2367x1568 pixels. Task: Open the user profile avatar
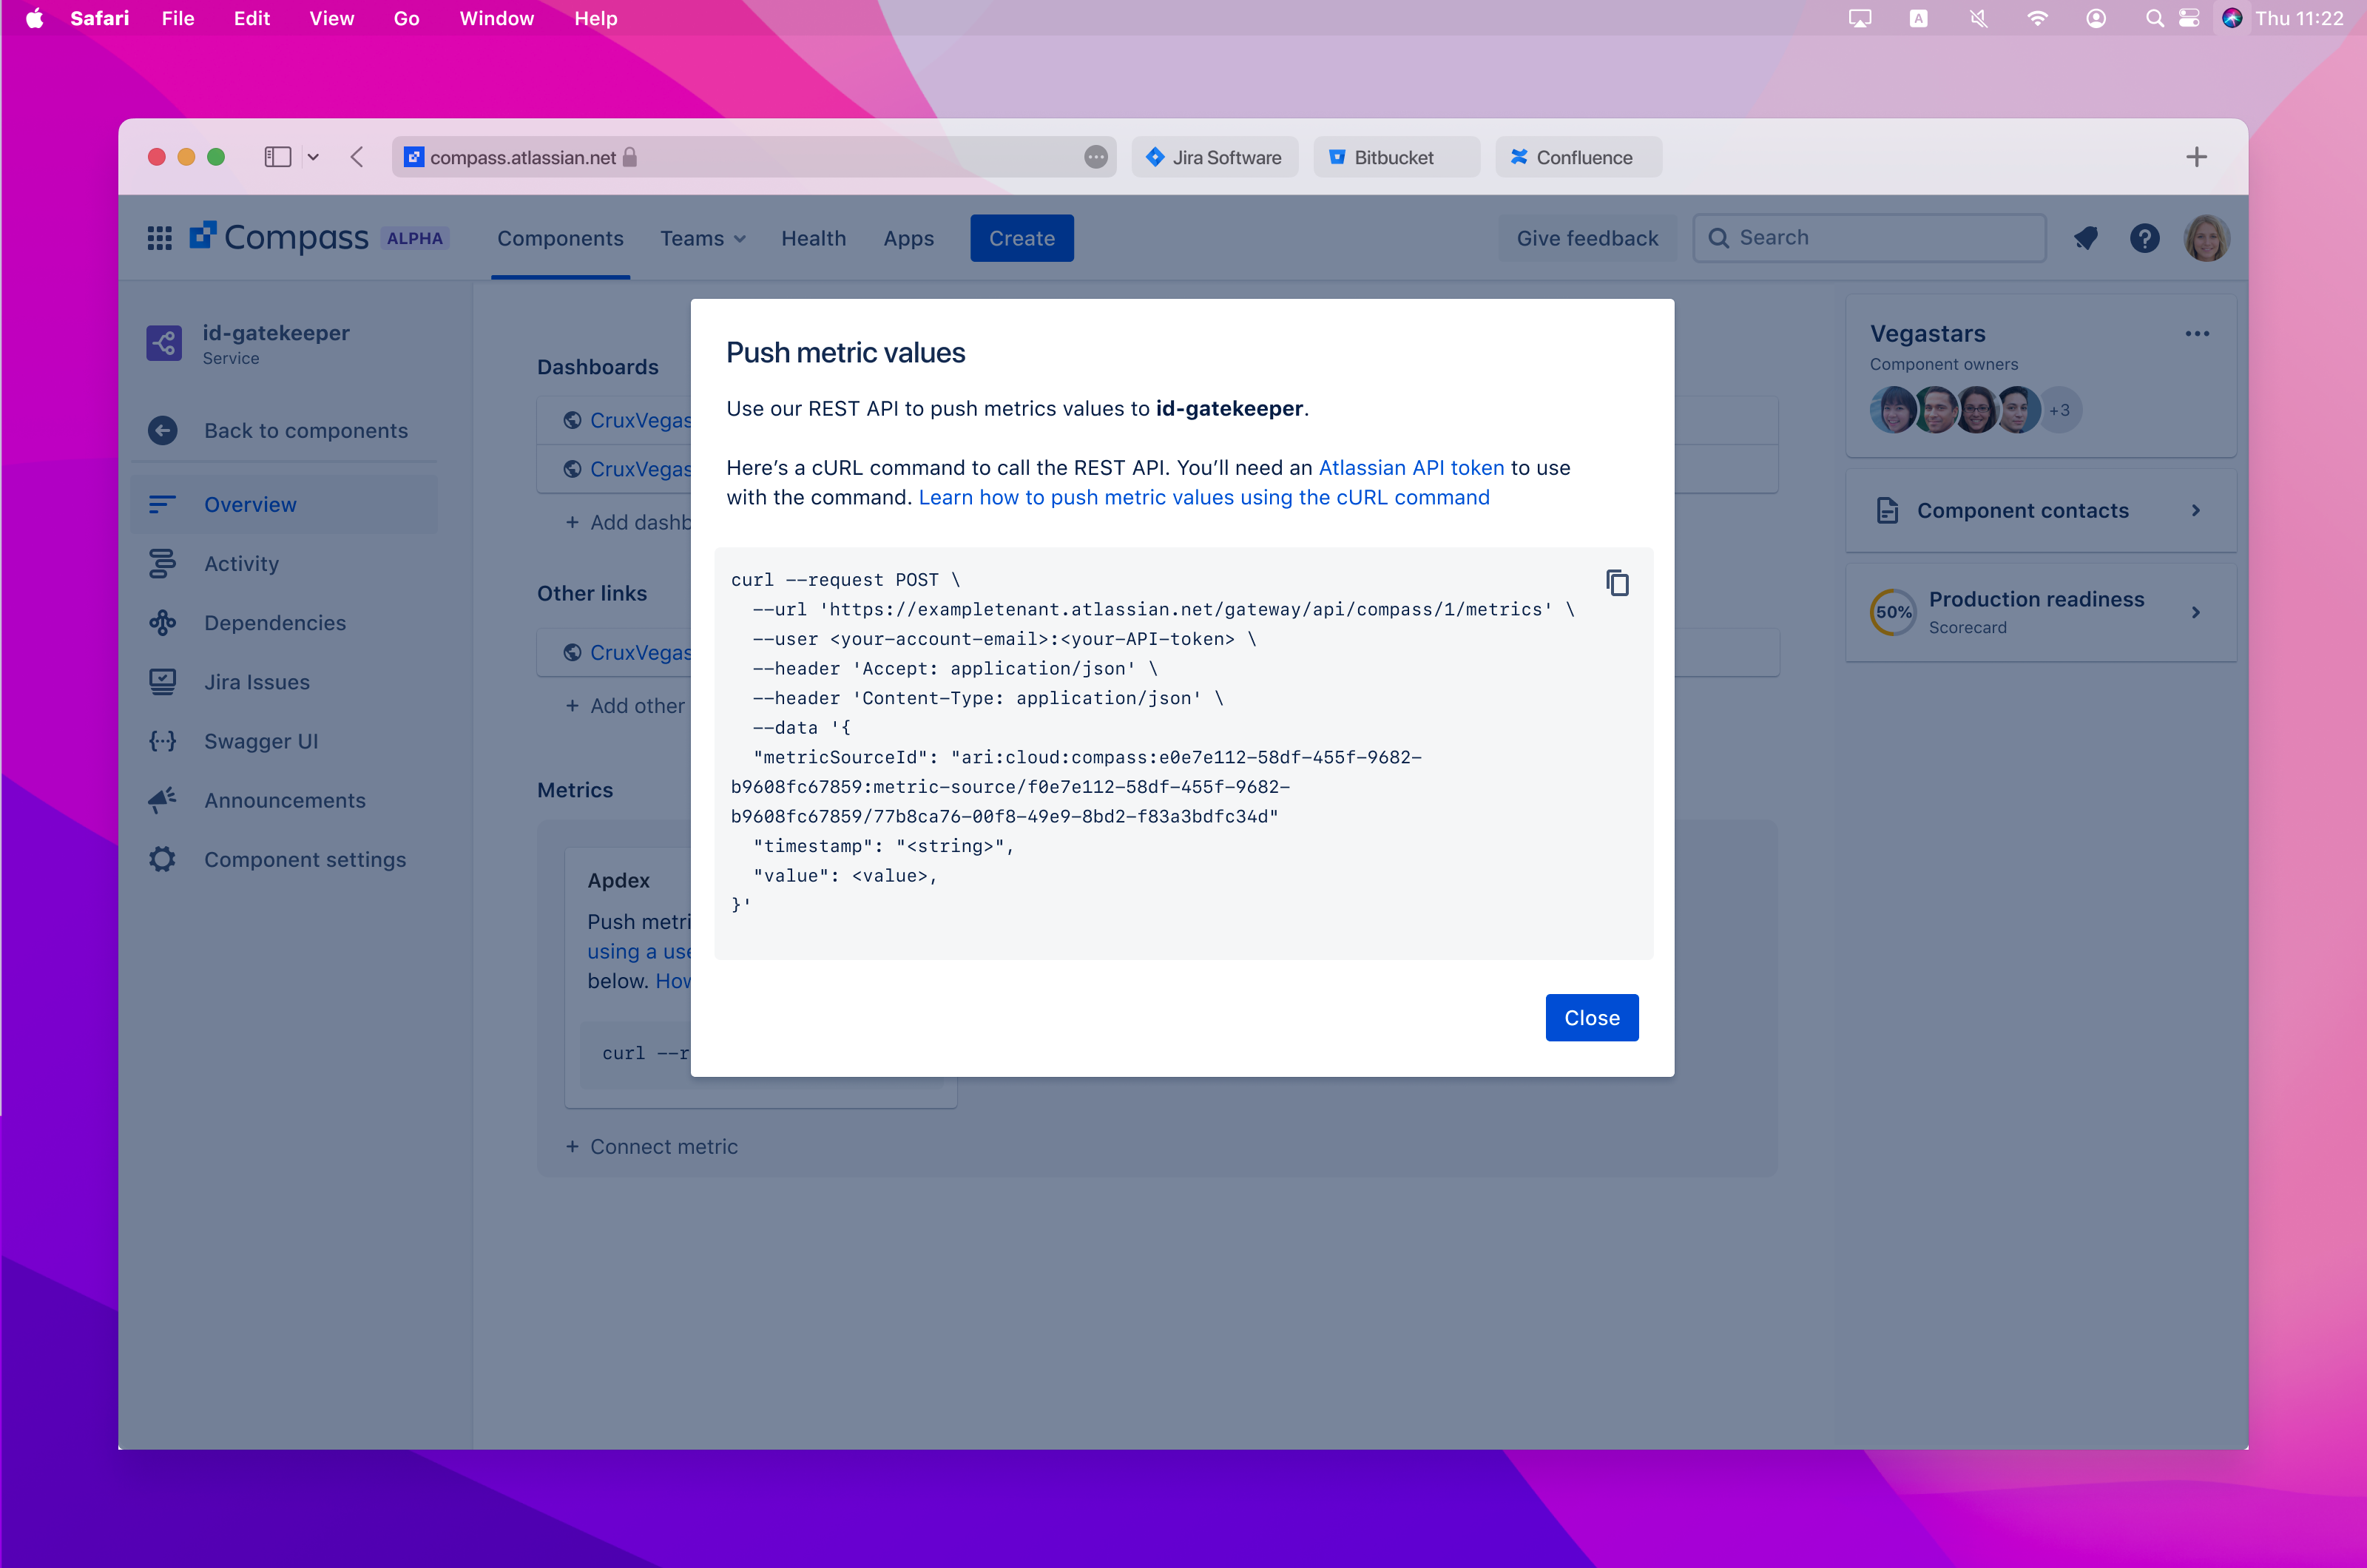pyautogui.click(x=2206, y=238)
